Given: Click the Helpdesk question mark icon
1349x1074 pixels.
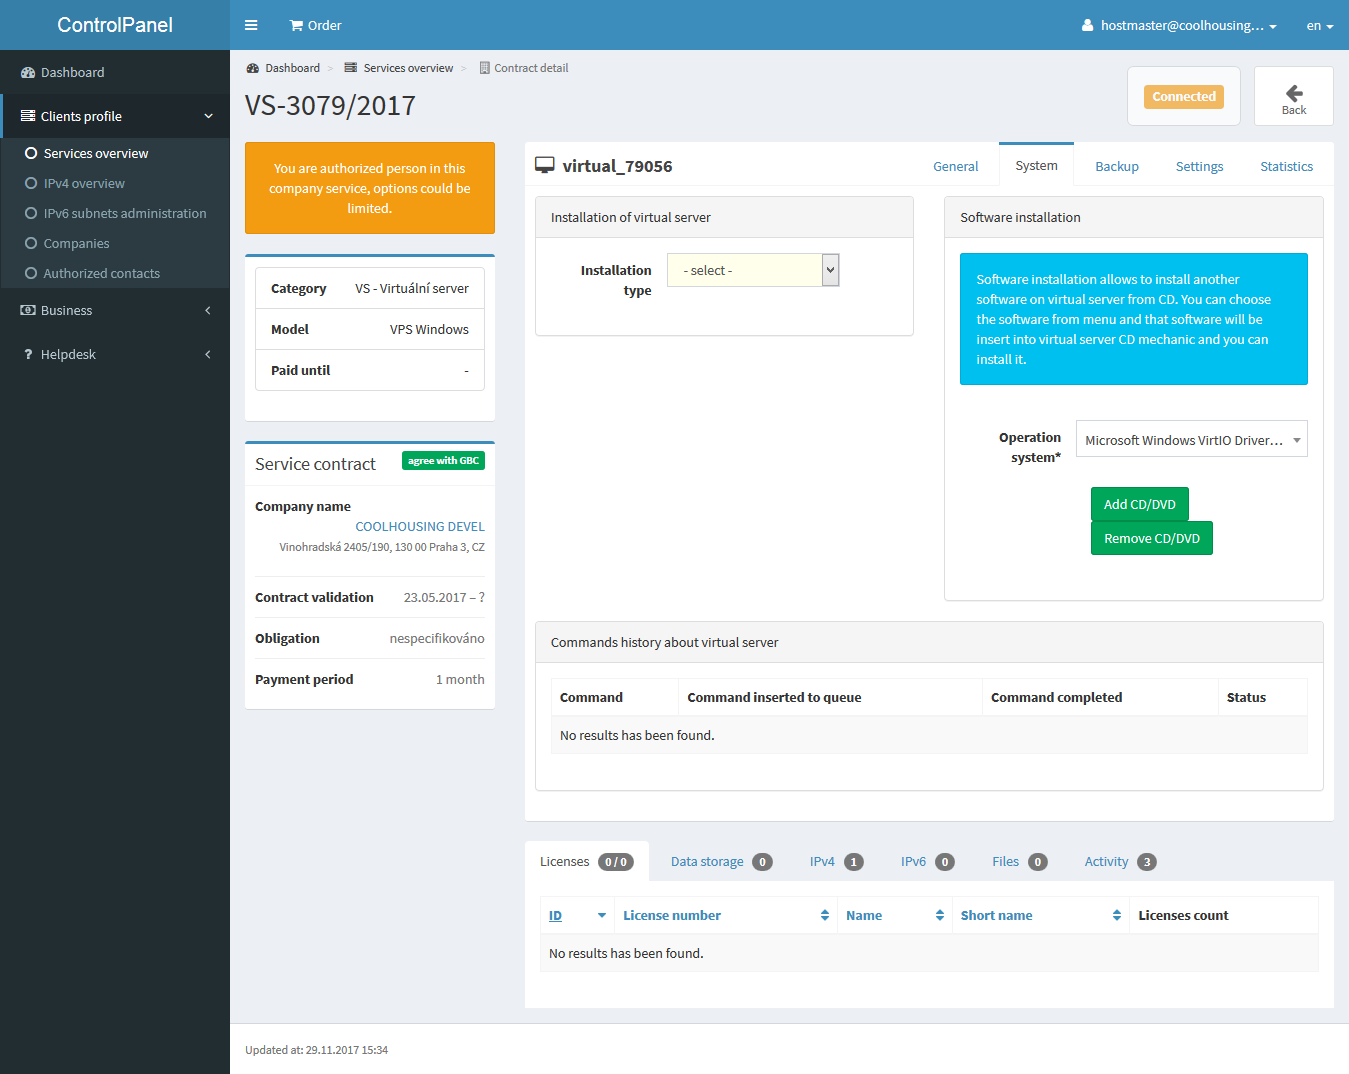Looking at the screenshot, I should (x=28, y=354).
